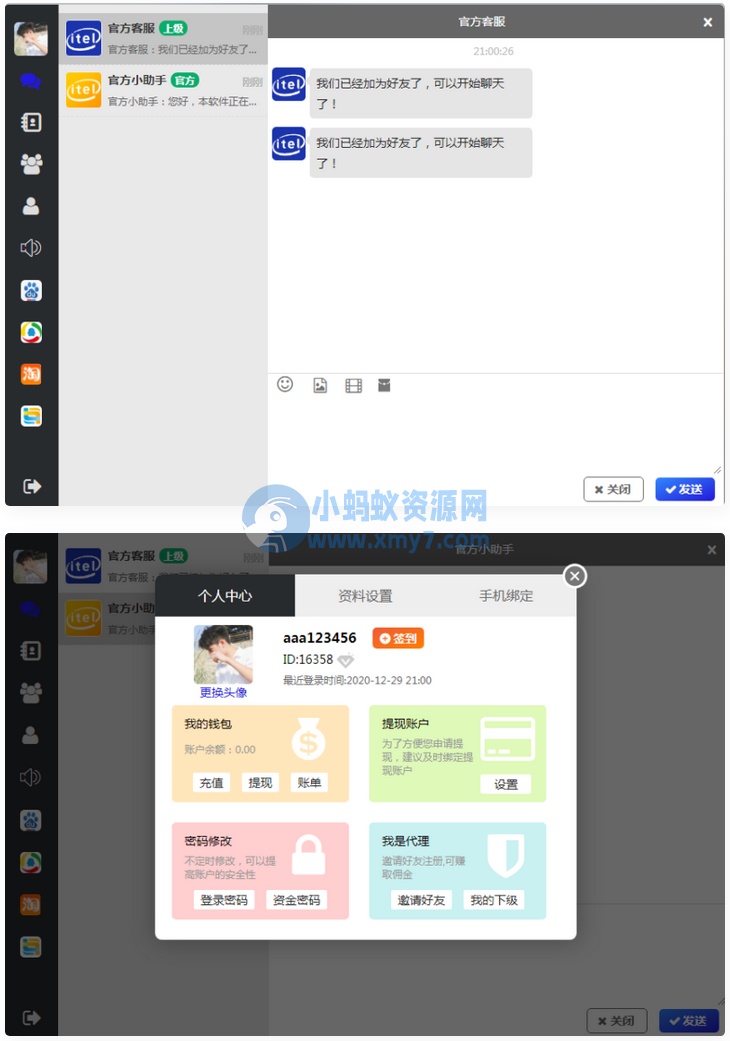The image size is (730, 1041).
Task: Open chat messages icon in top window sidebar
Action: [31, 81]
